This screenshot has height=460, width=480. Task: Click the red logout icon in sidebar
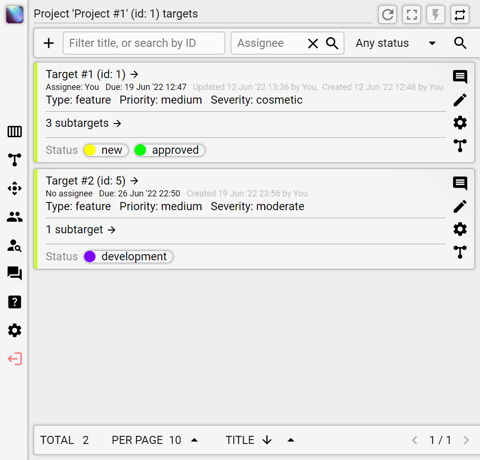click(x=15, y=359)
